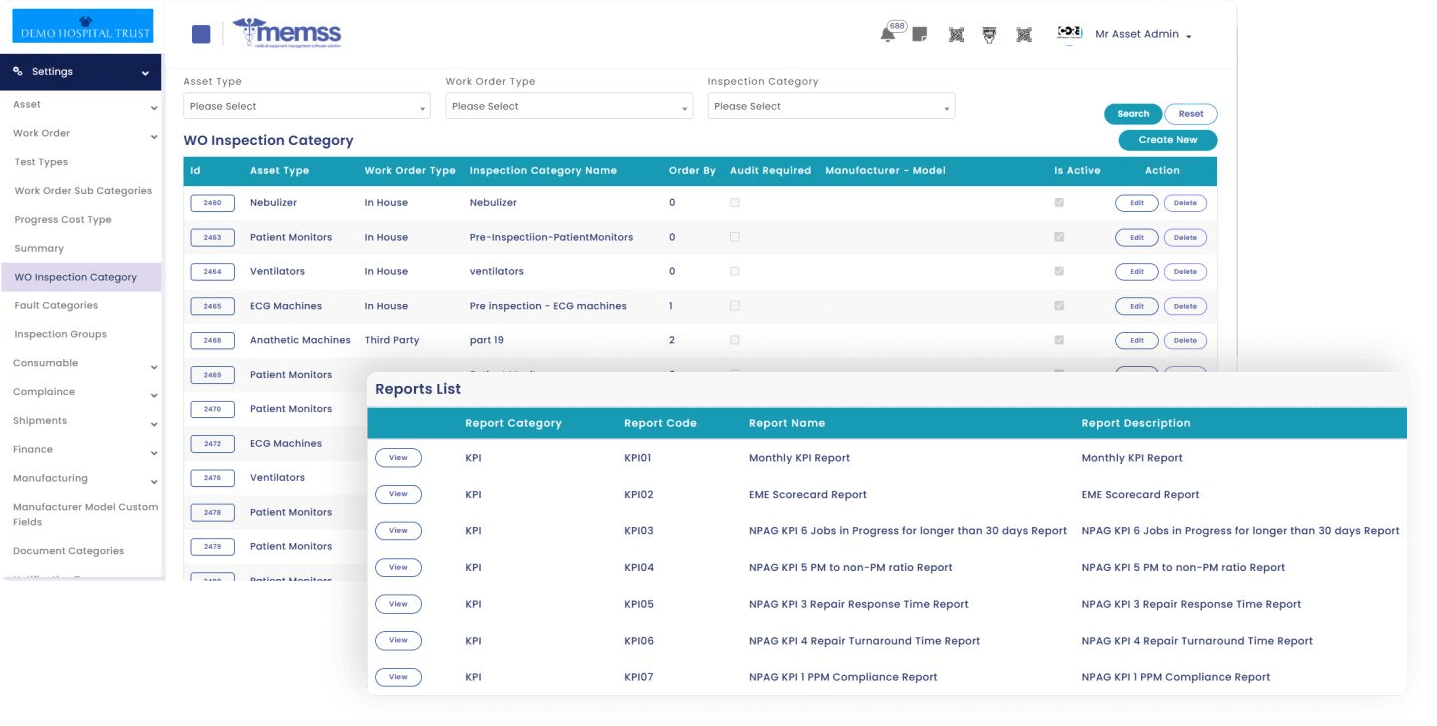Viewport: 1437px width, 726px height.
Task: Toggle Is Active checkbox for Ventilators row
Action: pos(1059,271)
